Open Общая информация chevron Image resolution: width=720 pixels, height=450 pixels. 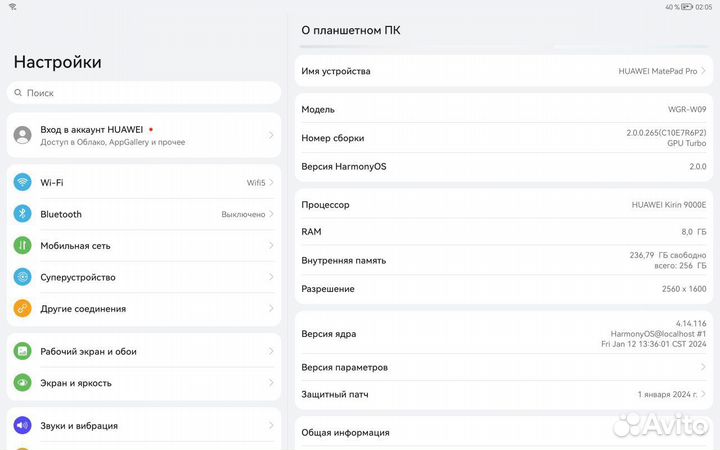(704, 433)
